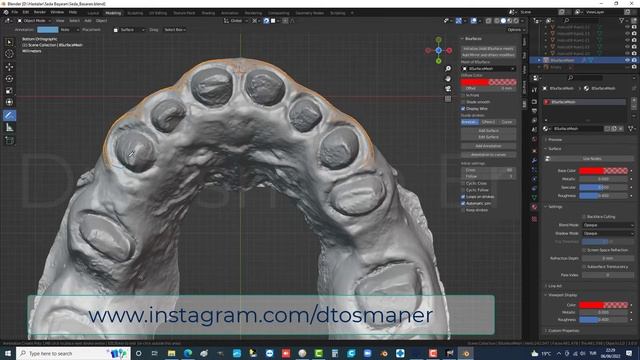Select the Annotate tool
This screenshot has width=640, height=360.
click(9, 115)
